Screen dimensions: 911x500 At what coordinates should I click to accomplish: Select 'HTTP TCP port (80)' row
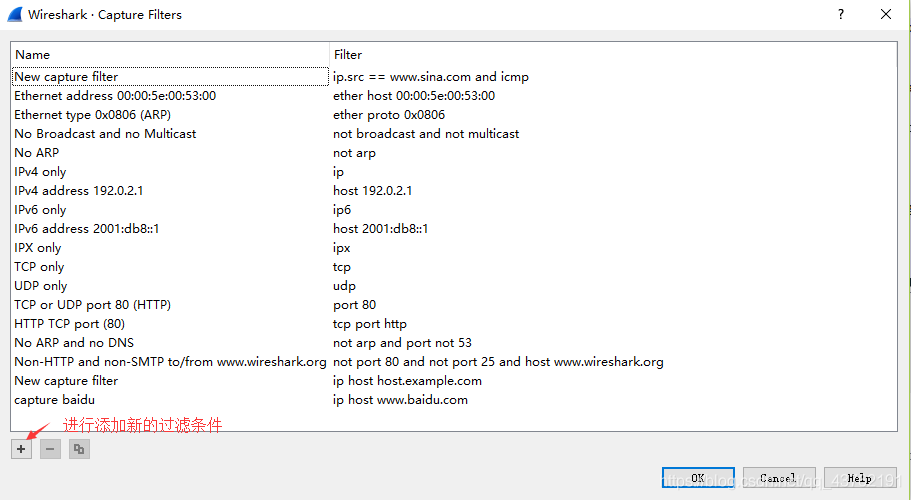tap(69, 323)
